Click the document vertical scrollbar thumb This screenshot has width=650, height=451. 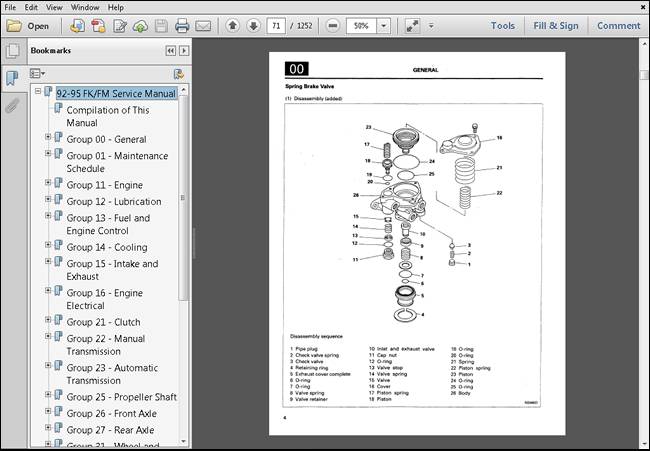(644, 75)
